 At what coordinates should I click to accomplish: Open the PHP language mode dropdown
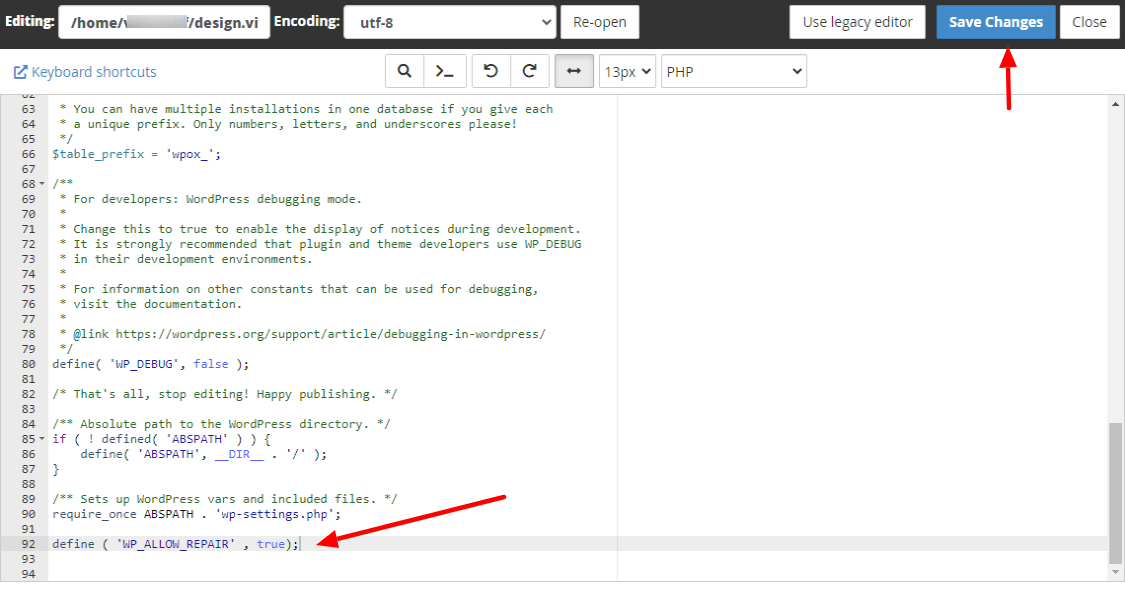click(x=733, y=71)
